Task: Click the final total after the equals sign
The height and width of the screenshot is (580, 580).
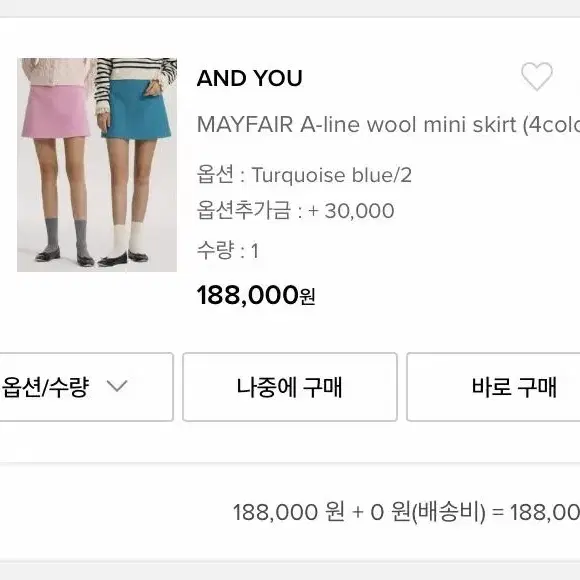Action: click(x=545, y=513)
